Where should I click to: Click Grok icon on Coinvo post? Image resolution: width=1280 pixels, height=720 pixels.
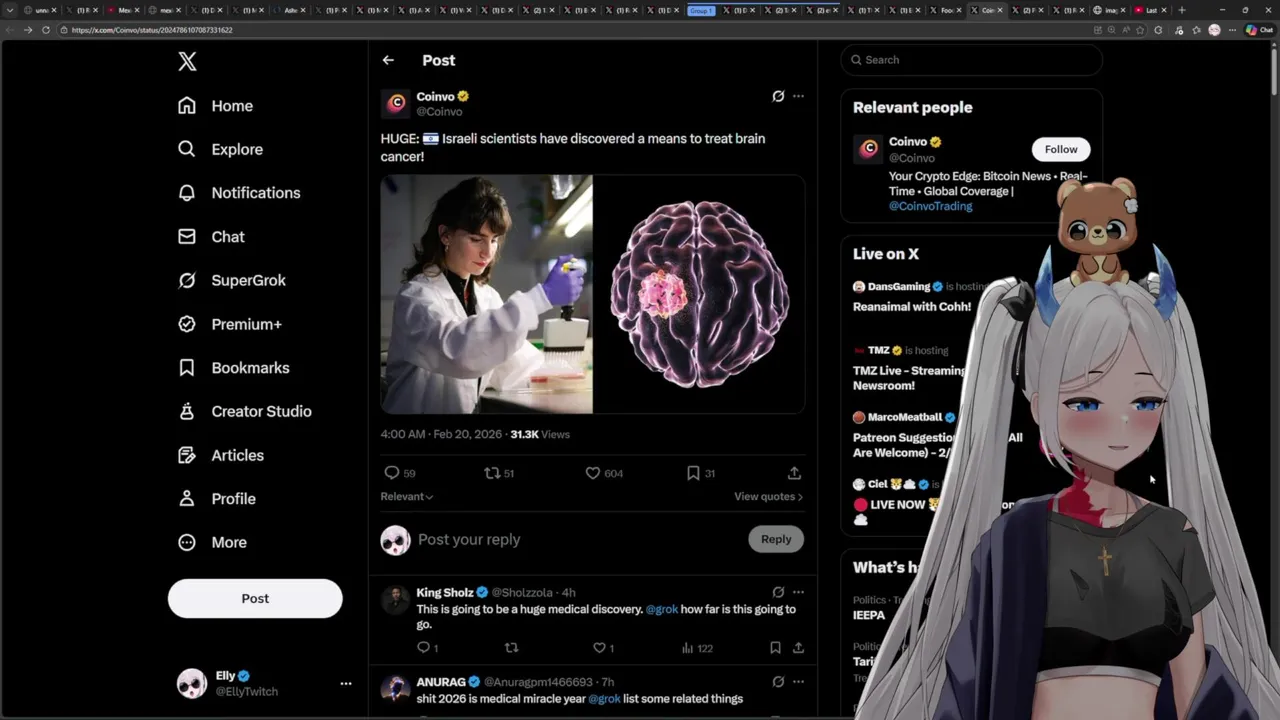pos(778,96)
